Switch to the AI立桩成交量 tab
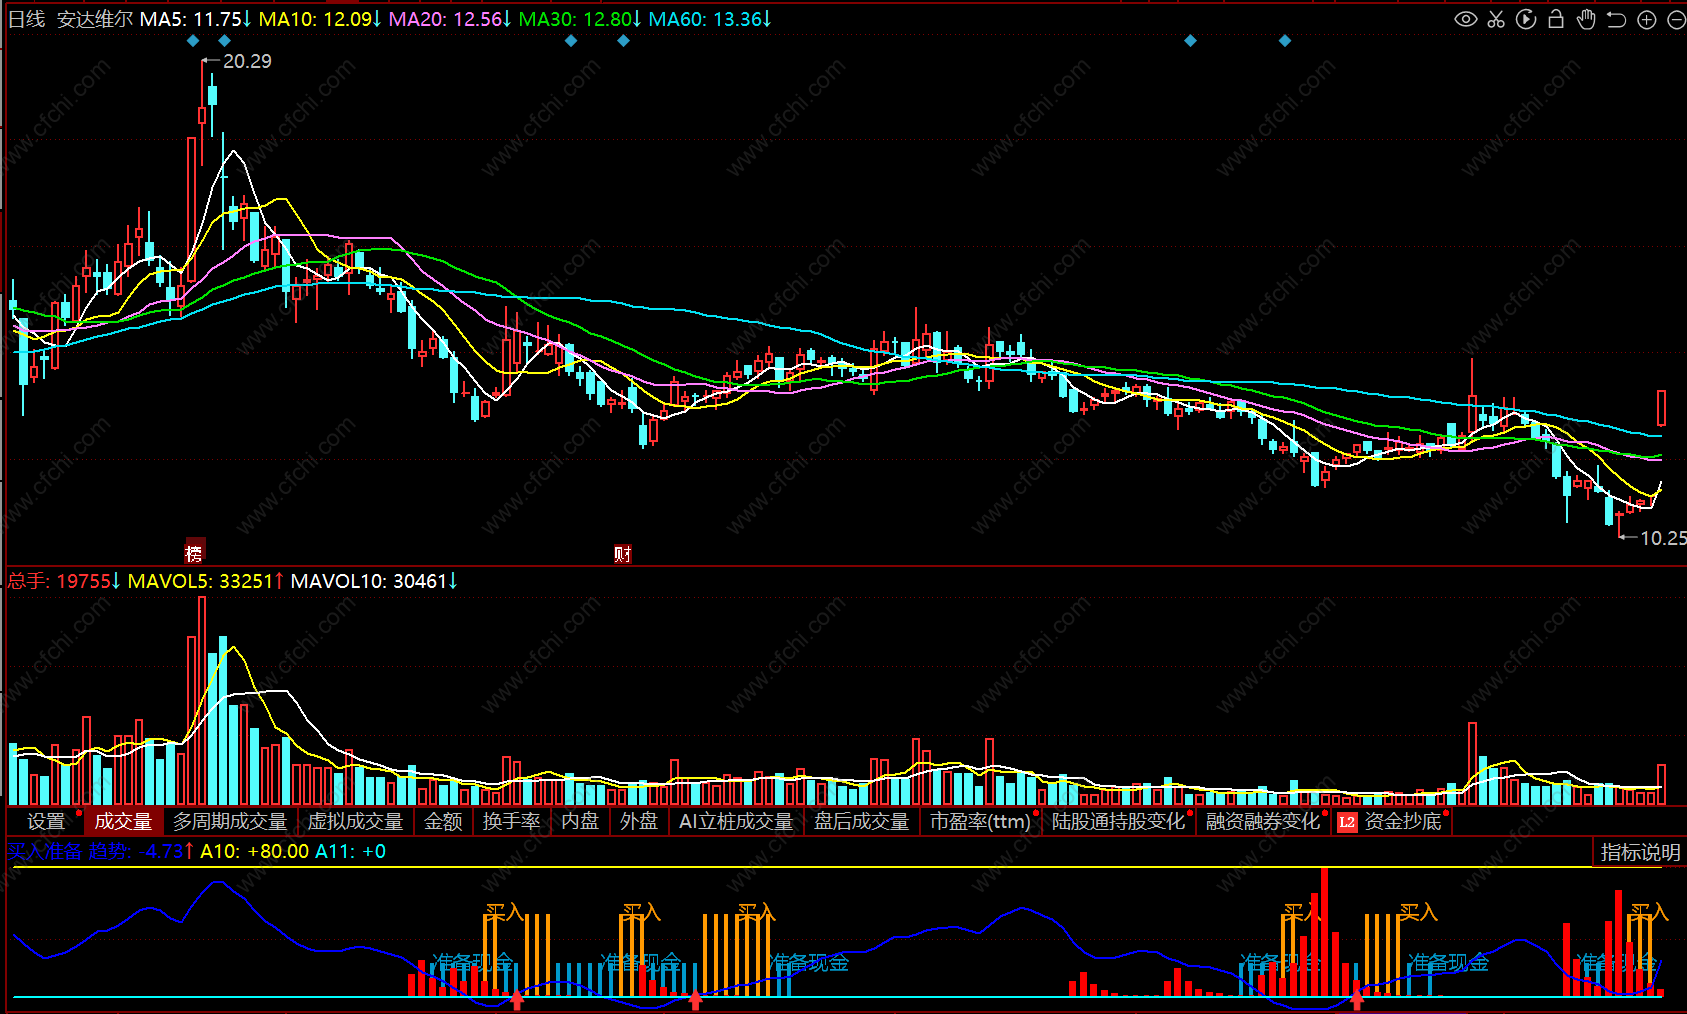Viewport: 1687px width, 1014px height. coord(736,821)
